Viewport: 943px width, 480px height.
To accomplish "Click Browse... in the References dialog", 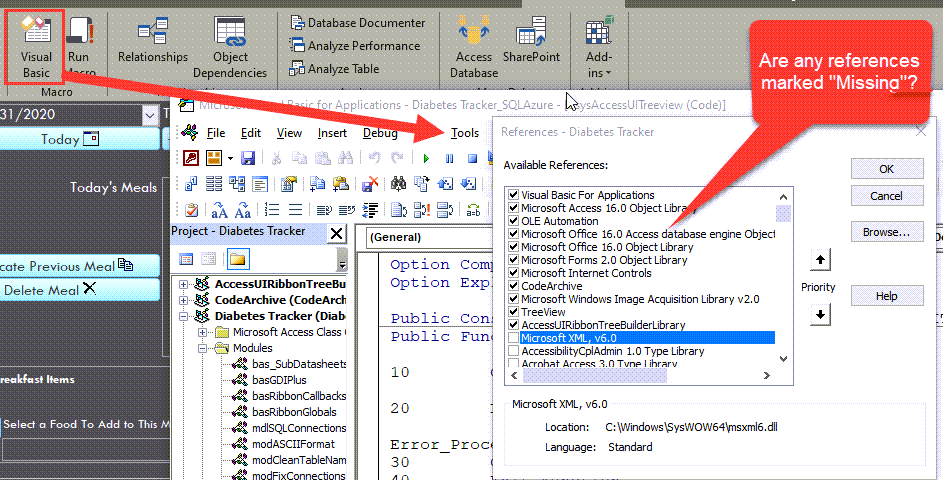I will [886, 232].
